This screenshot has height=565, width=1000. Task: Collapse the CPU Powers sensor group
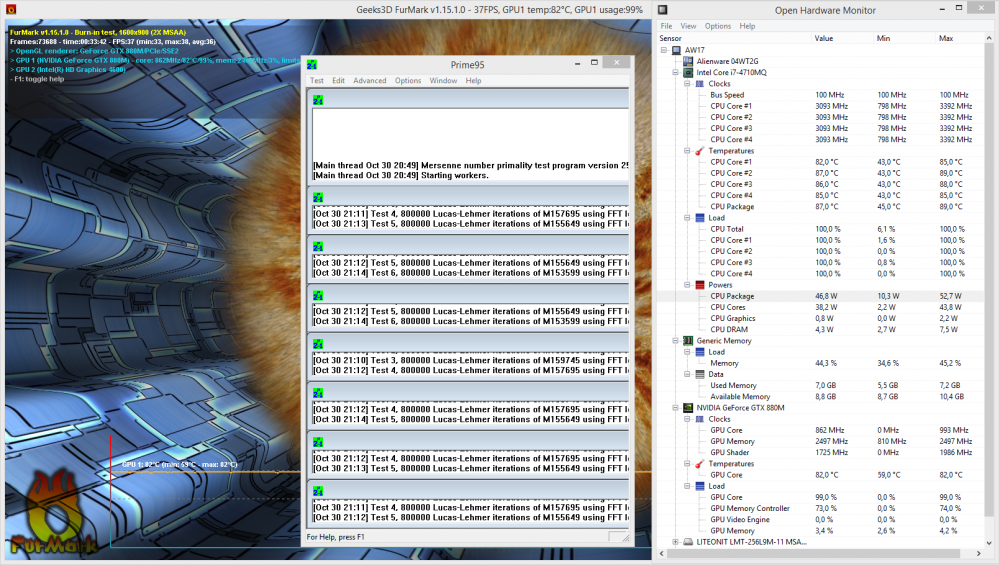(687, 285)
